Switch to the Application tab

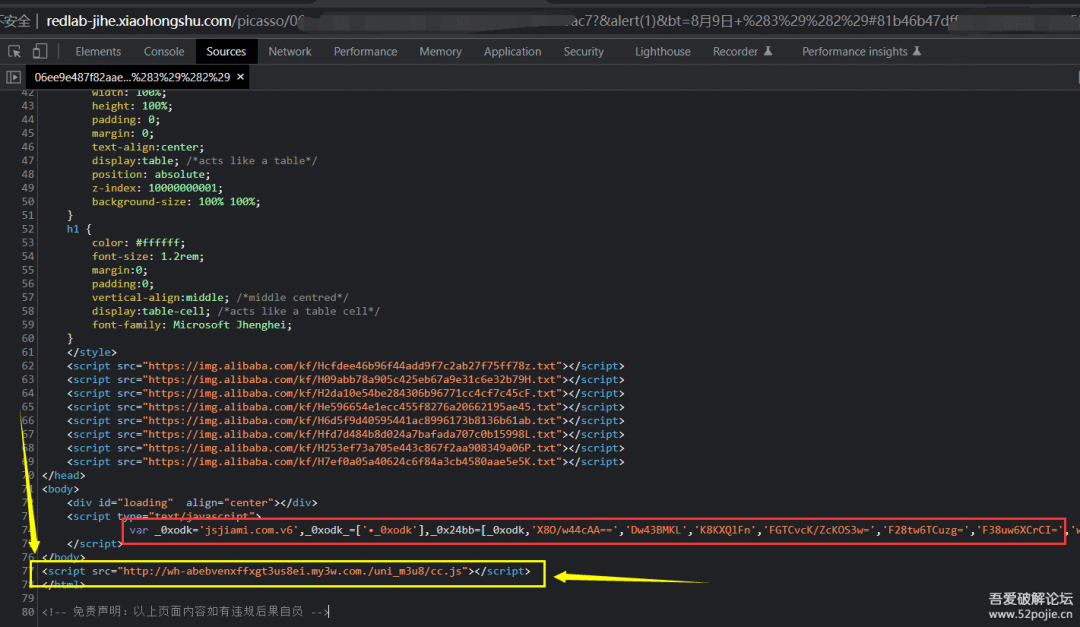click(512, 52)
